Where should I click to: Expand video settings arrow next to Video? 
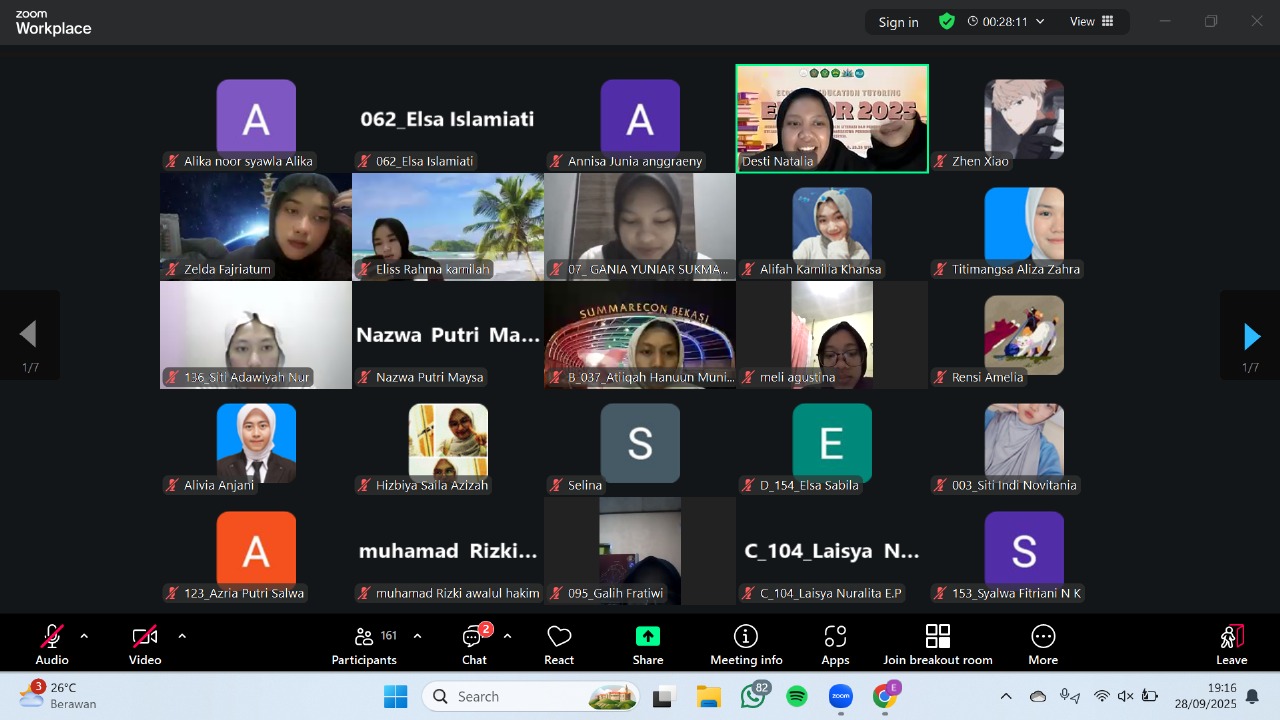click(182, 636)
